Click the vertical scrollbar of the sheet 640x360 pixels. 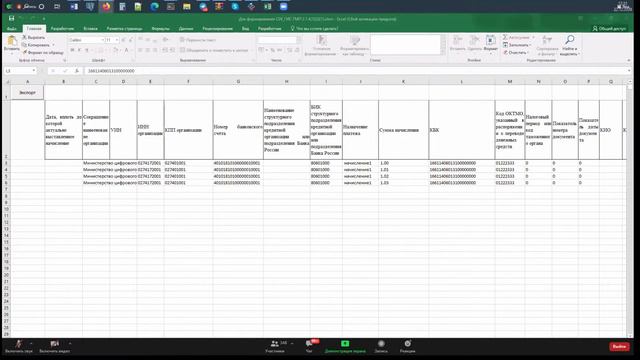tap(629, 208)
